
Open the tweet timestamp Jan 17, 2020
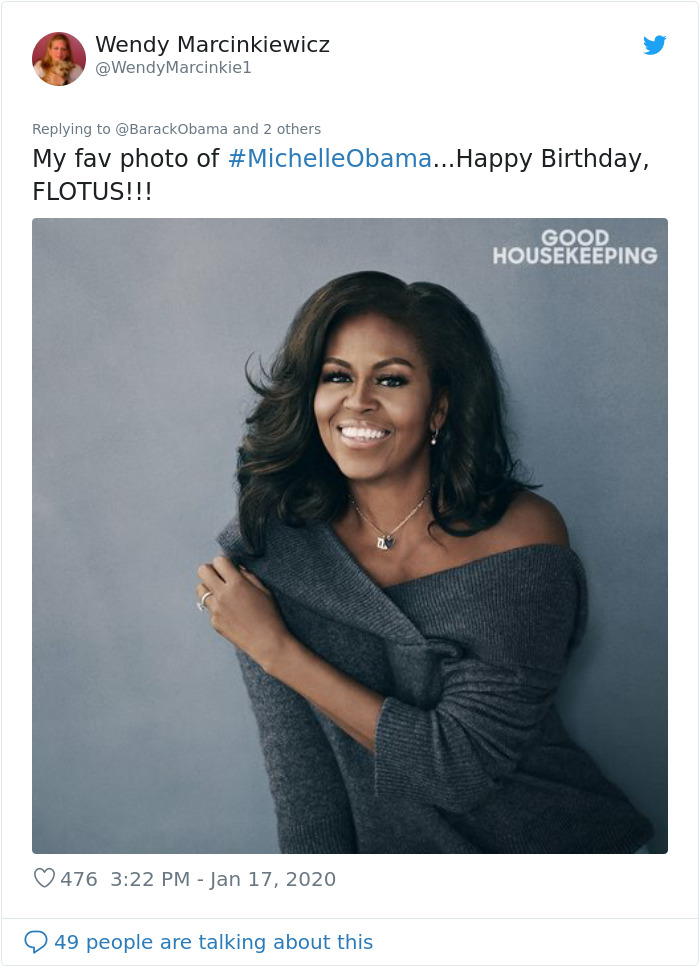220,880
